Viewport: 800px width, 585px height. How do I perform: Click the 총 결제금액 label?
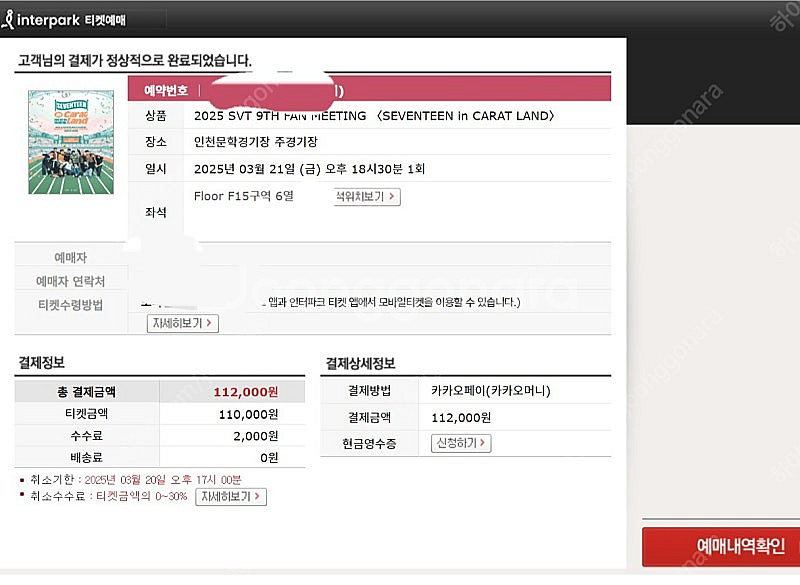point(86,392)
